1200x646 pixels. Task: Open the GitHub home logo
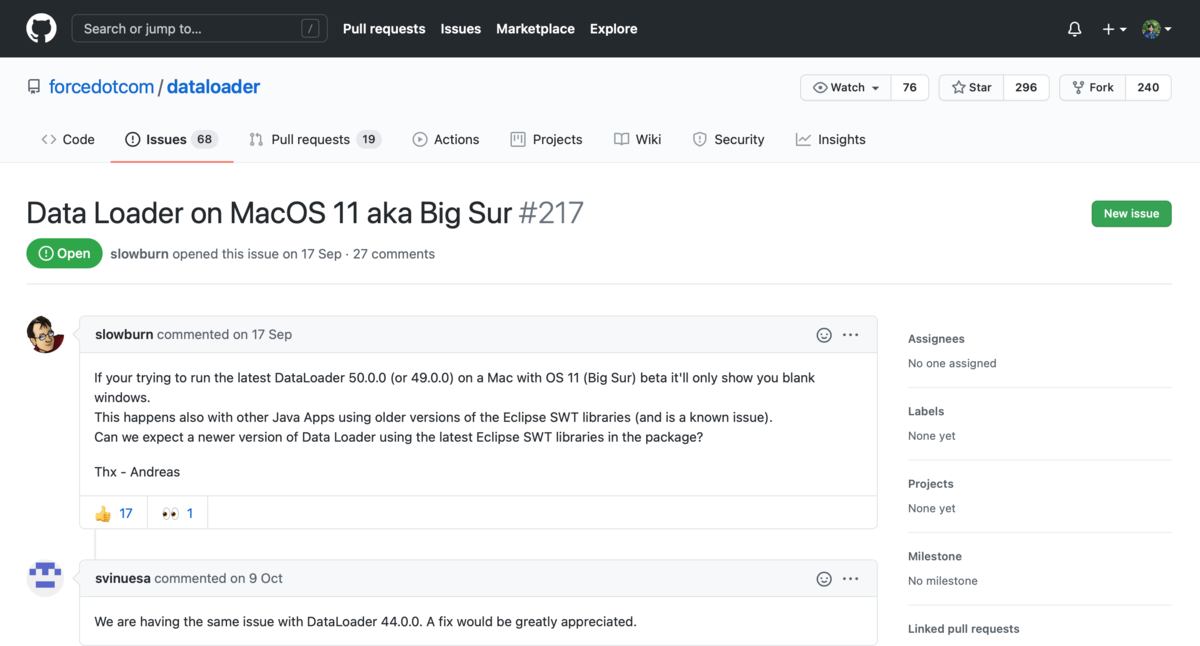(41, 28)
